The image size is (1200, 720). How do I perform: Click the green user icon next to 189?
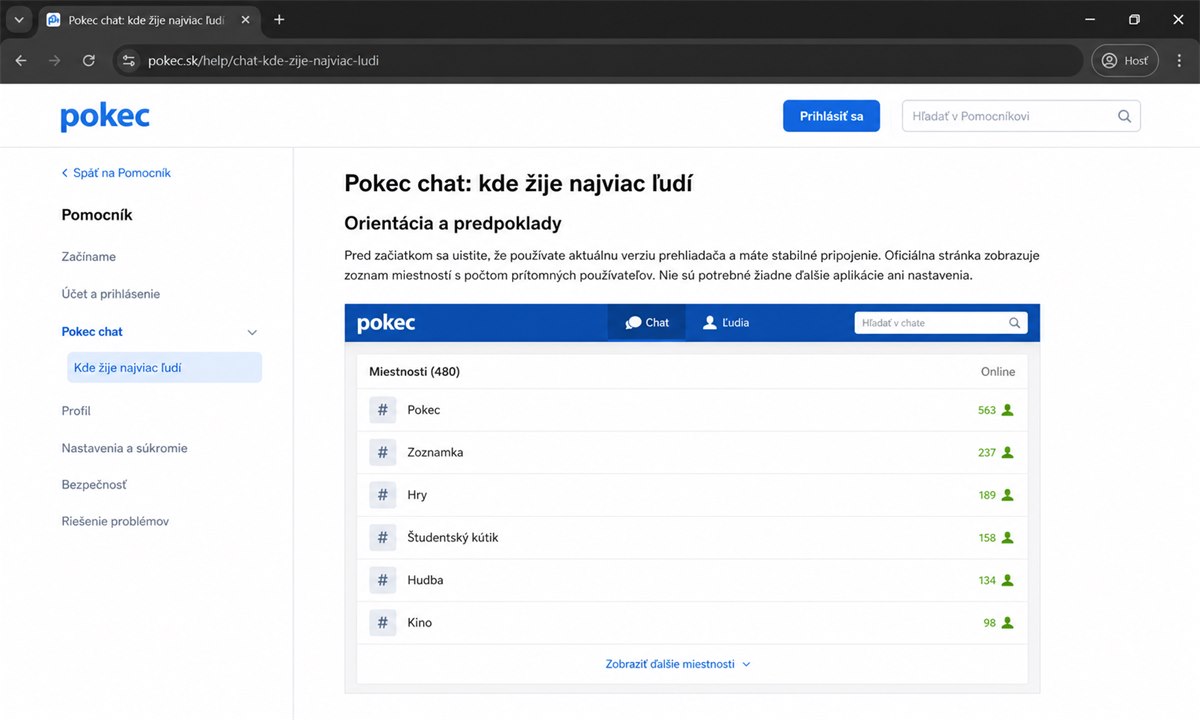click(1008, 495)
